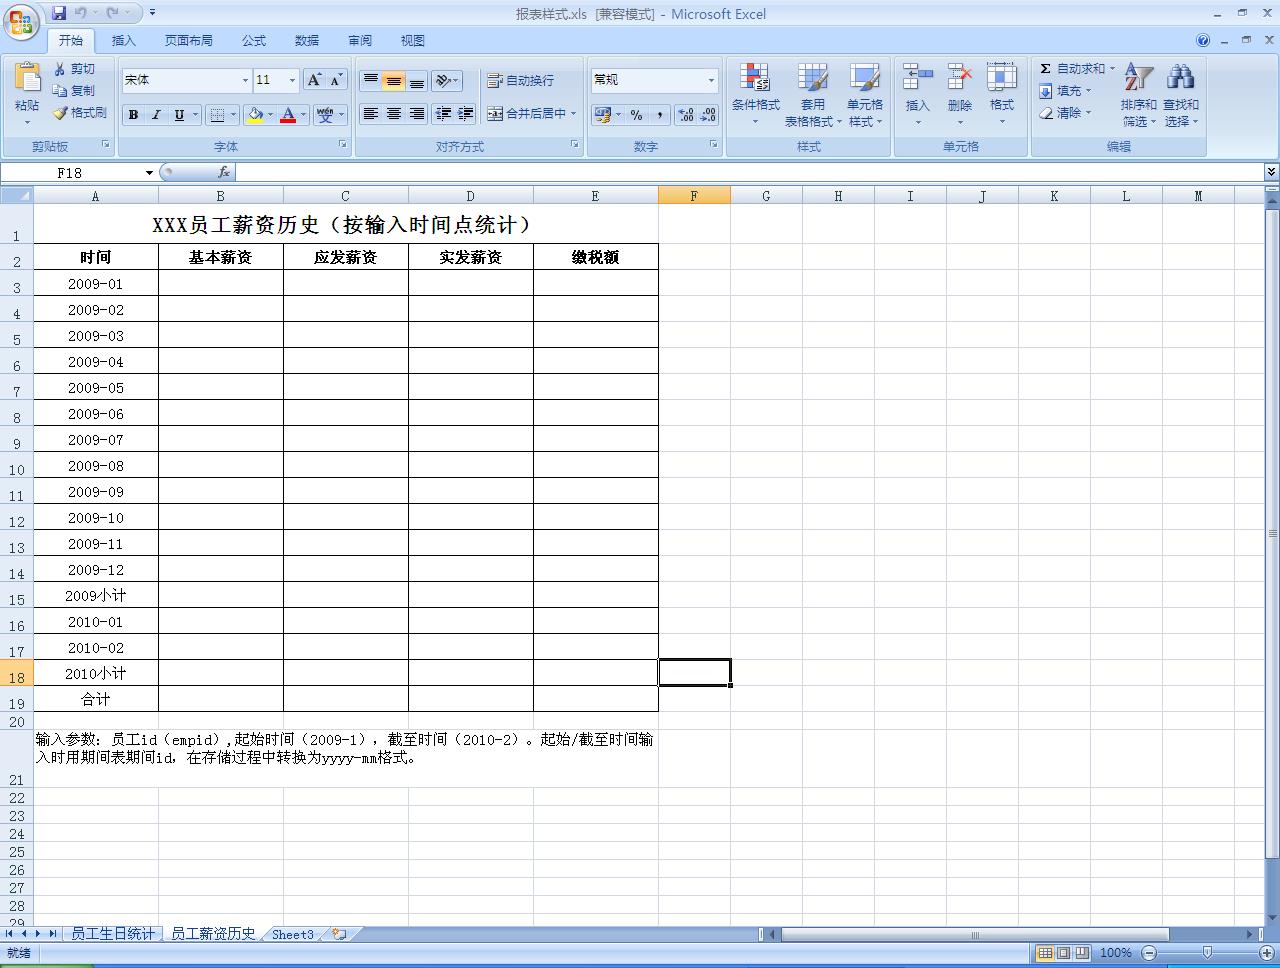
Task: Click the Office button
Action: tap(21, 21)
